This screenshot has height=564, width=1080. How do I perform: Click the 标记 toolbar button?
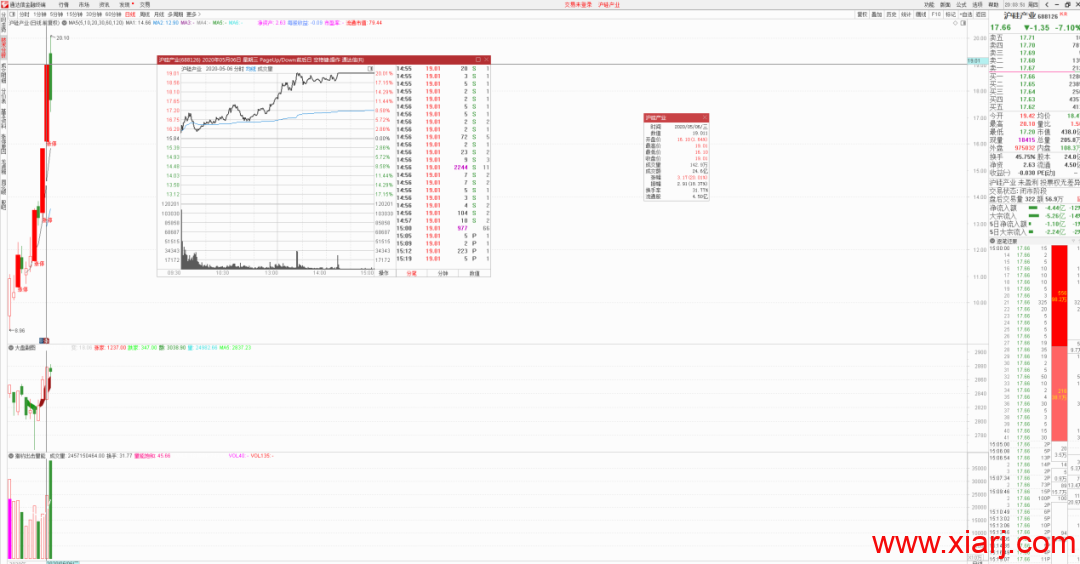[x=951, y=14]
